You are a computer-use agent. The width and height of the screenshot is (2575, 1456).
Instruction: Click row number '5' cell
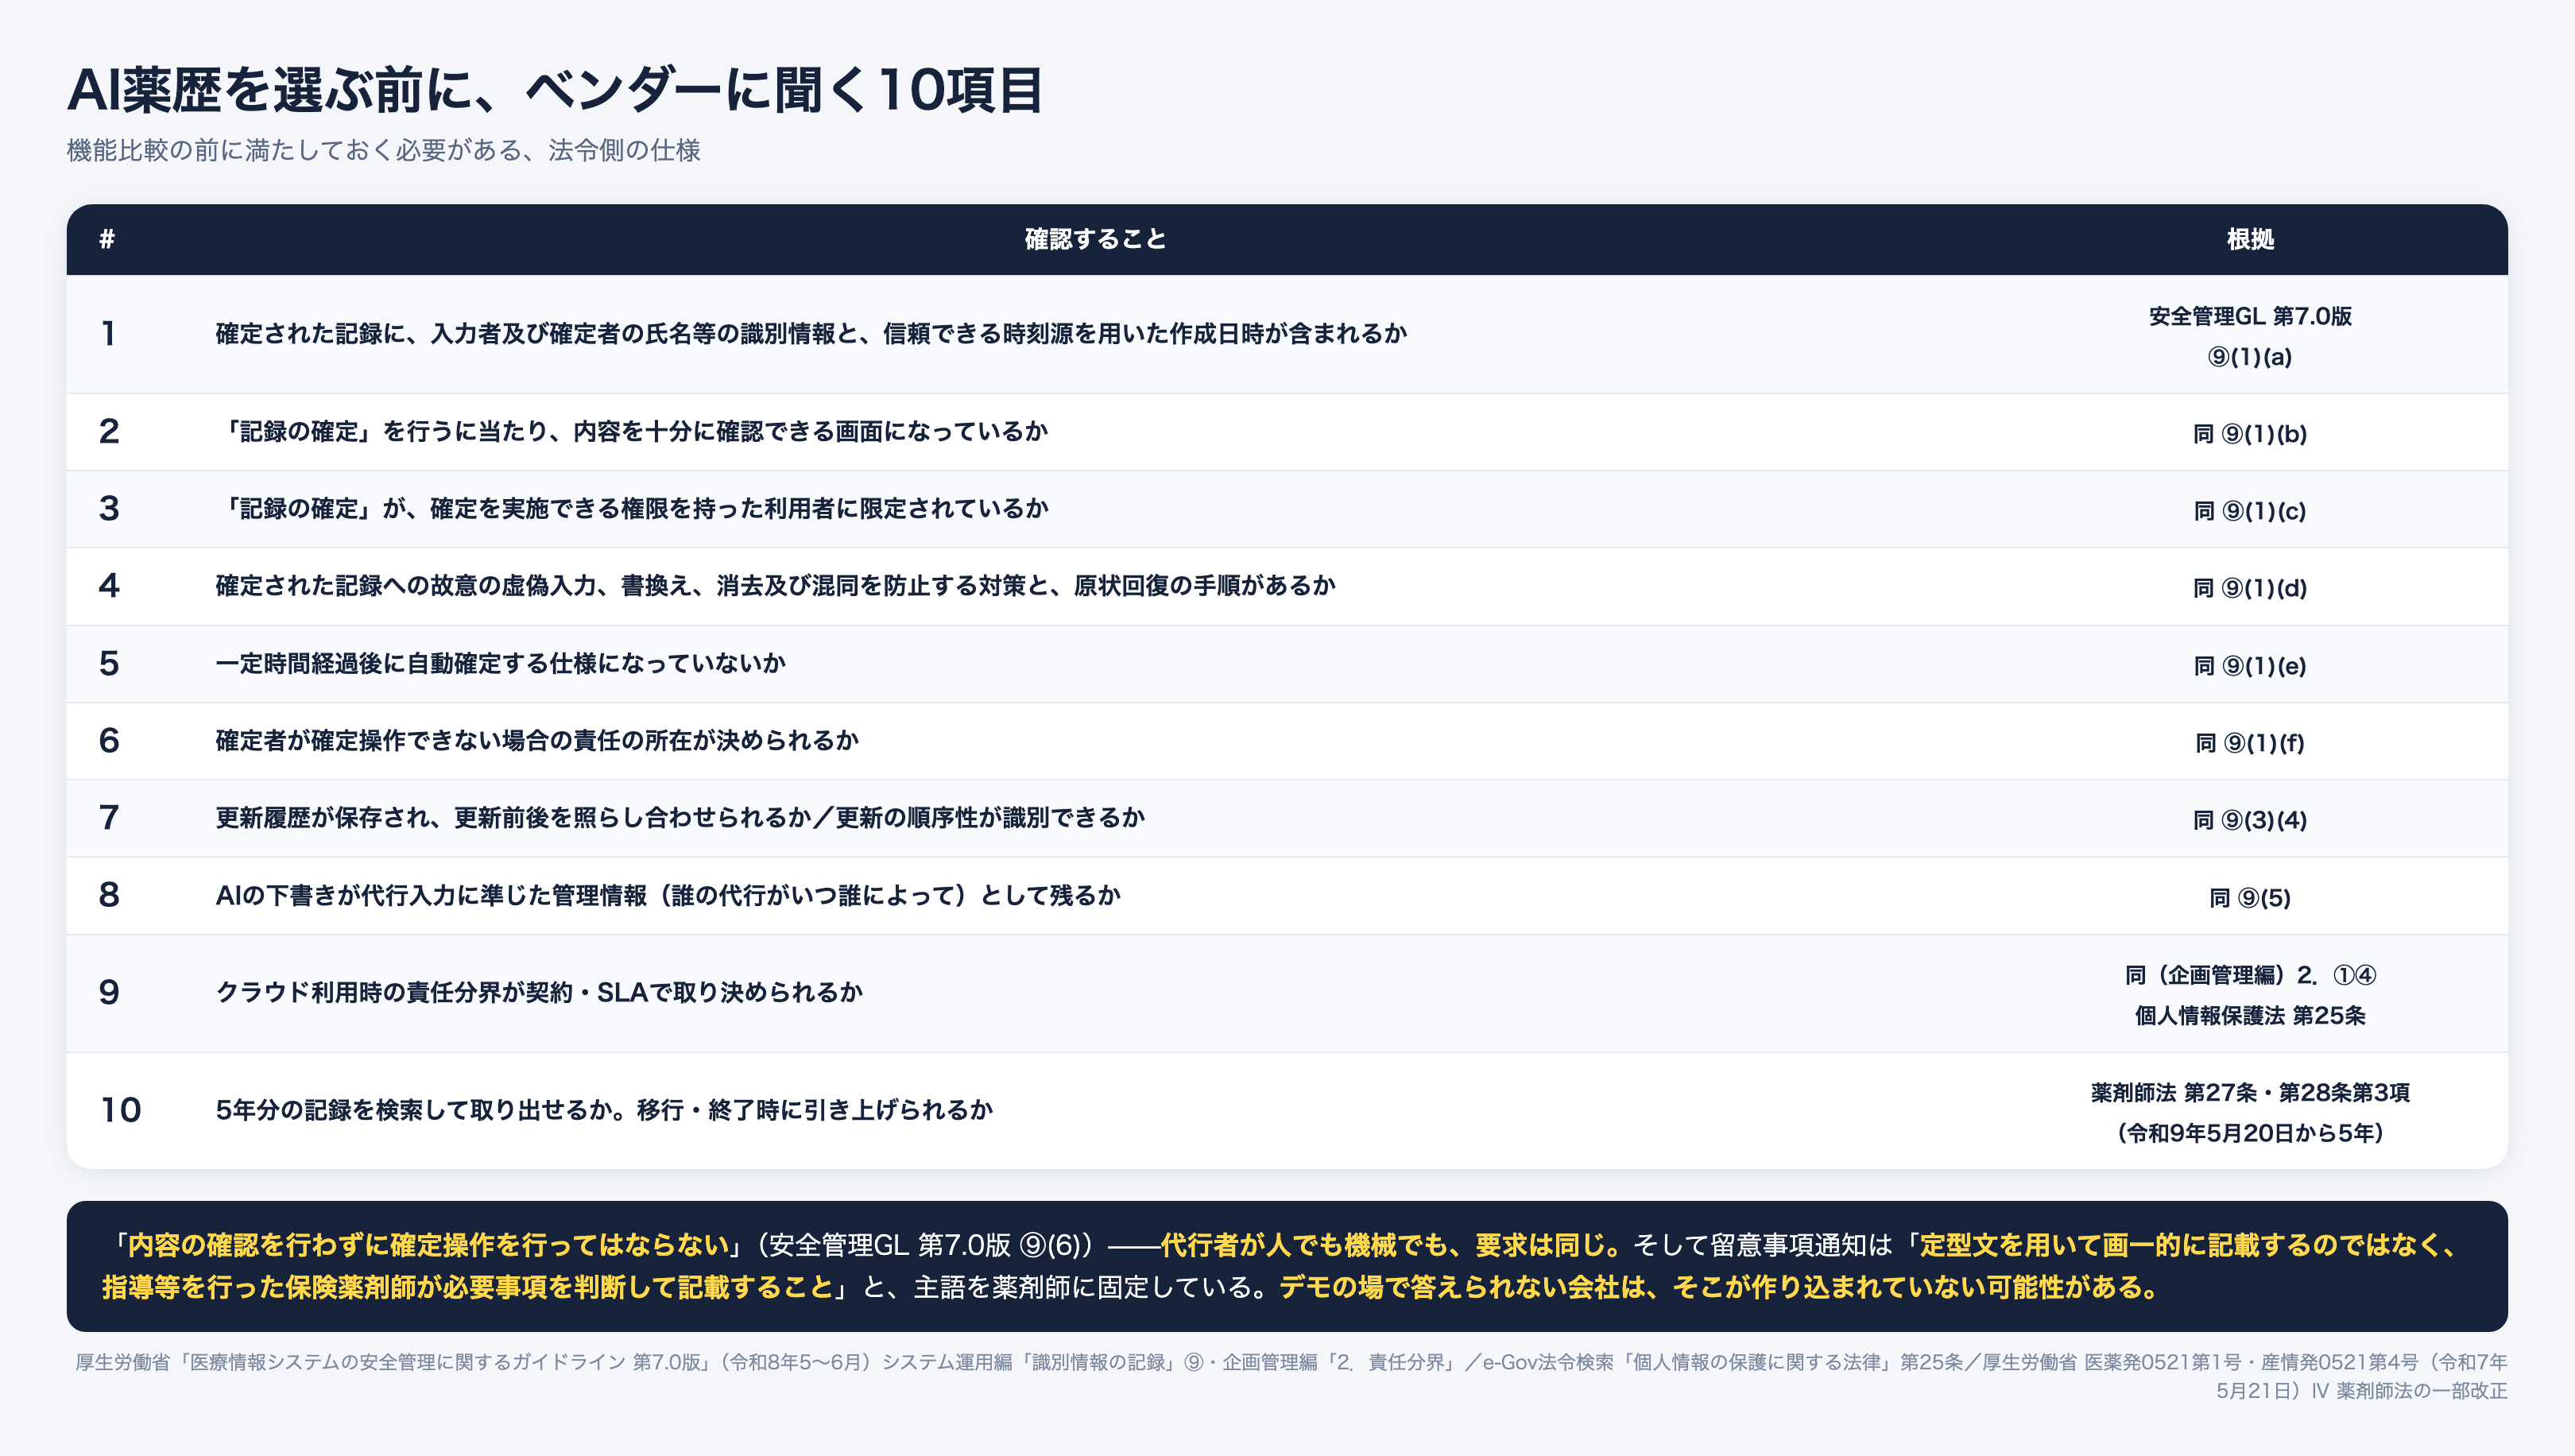109,663
